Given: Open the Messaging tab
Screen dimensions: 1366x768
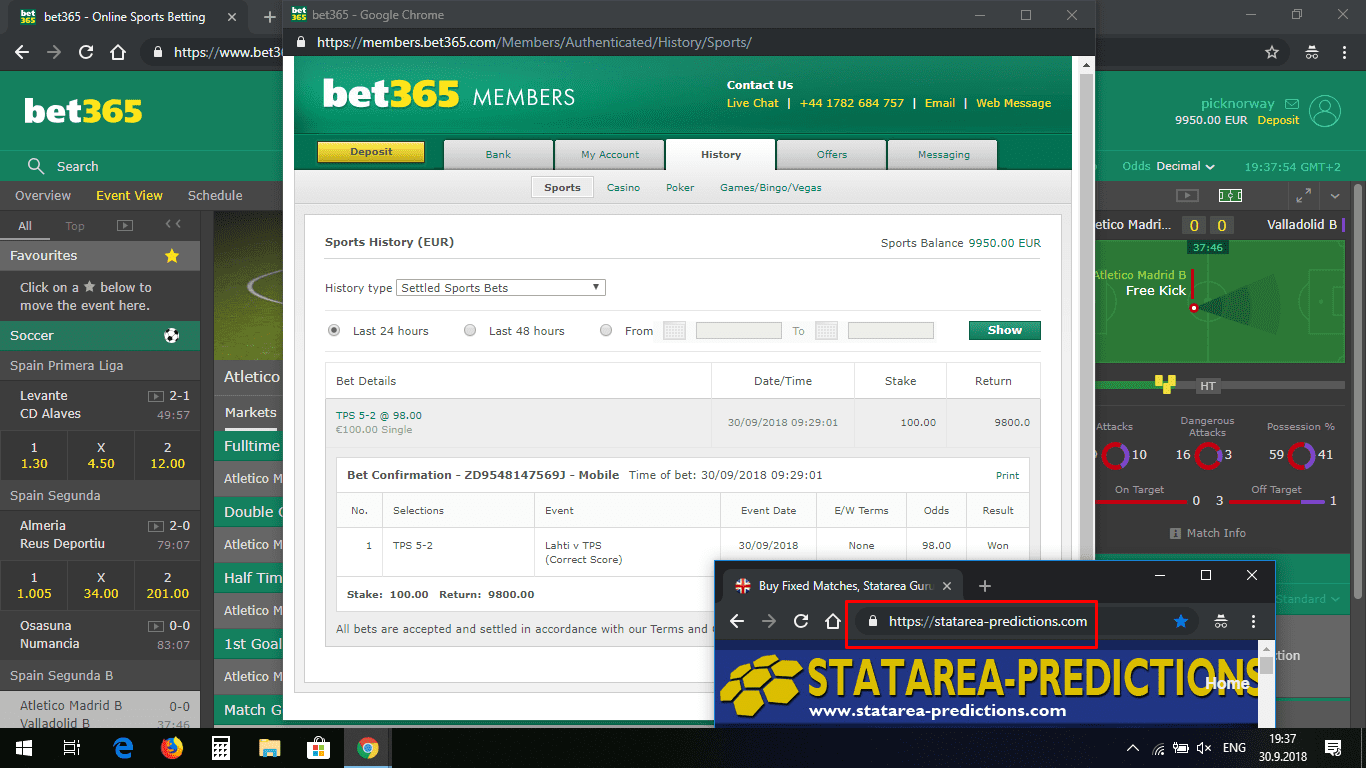Looking at the screenshot, I should coord(944,155).
